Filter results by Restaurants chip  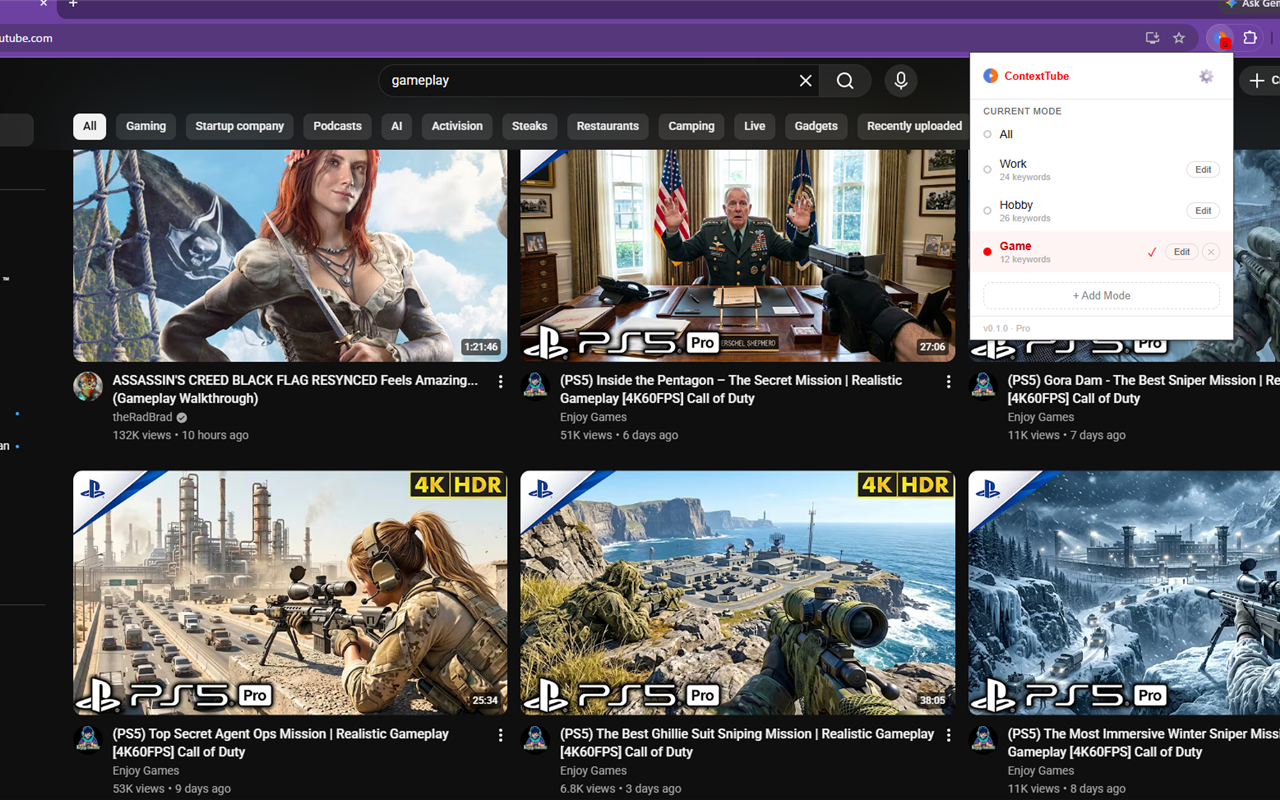coord(608,126)
